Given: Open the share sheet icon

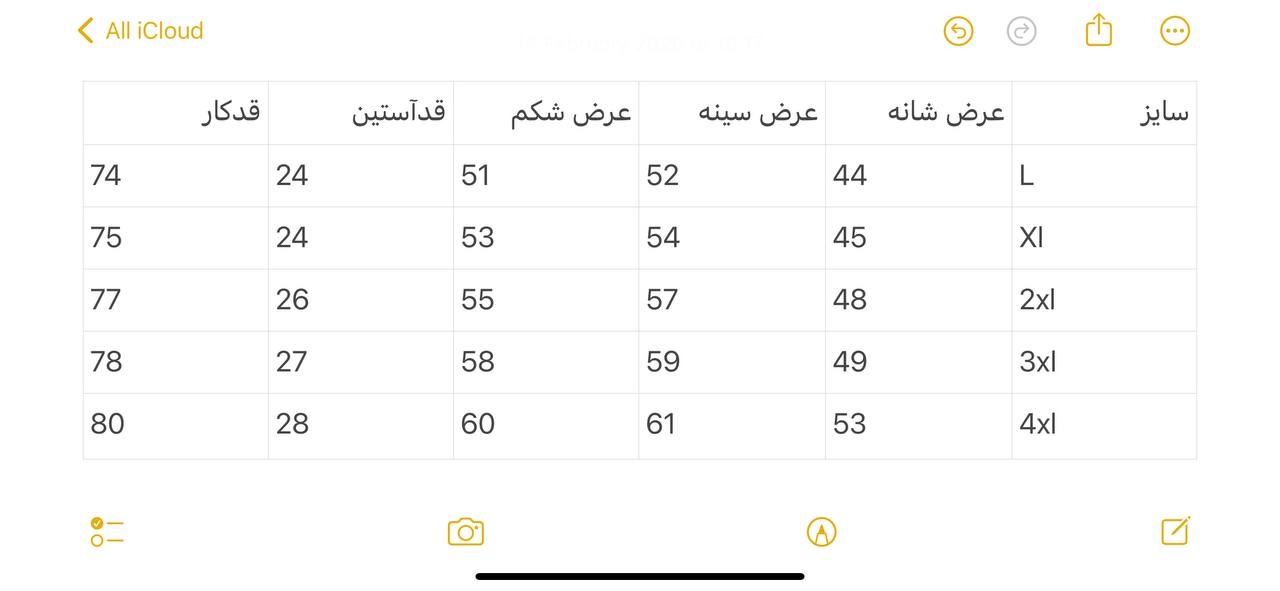Looking at the screenshot, I should [1098, 30].
